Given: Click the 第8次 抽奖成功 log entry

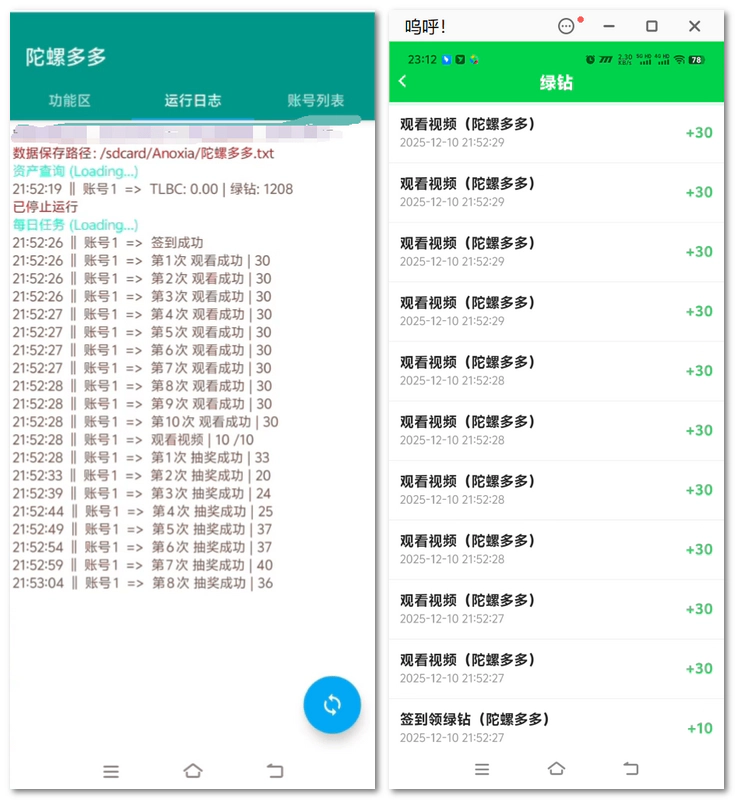Looking at the screenshot, I should [143, 584].
